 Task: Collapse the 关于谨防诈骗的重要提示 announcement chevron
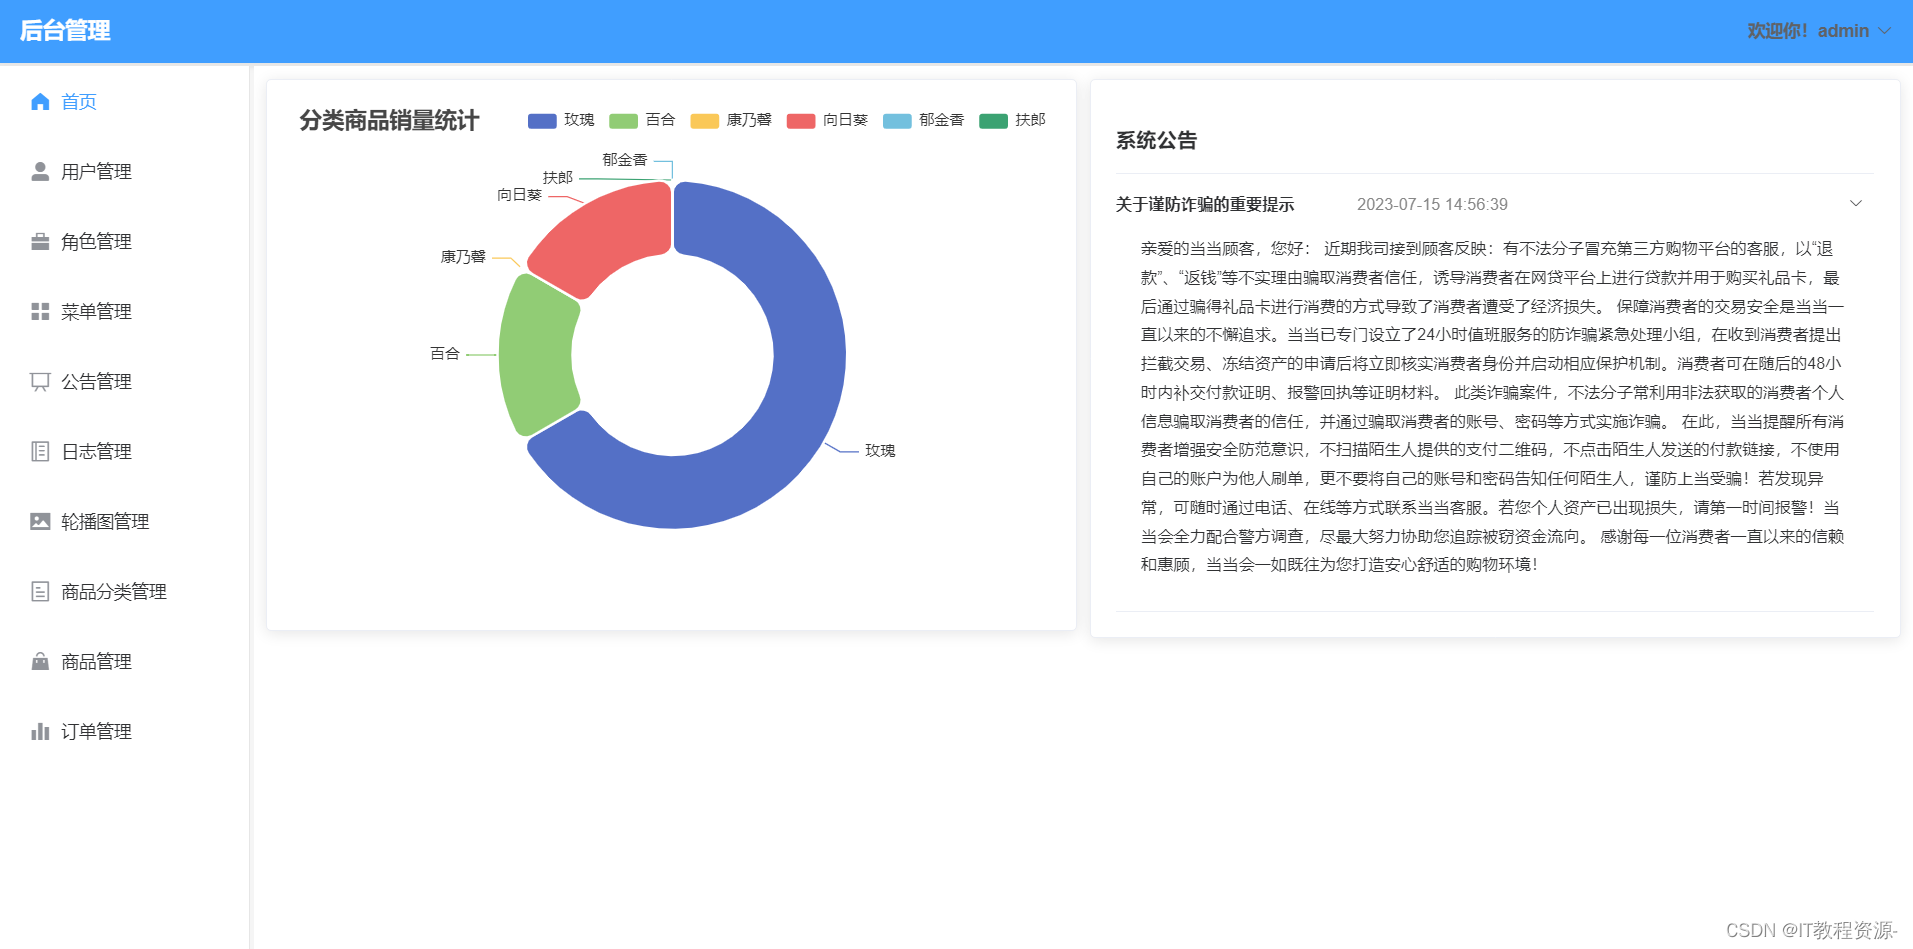1856,204
